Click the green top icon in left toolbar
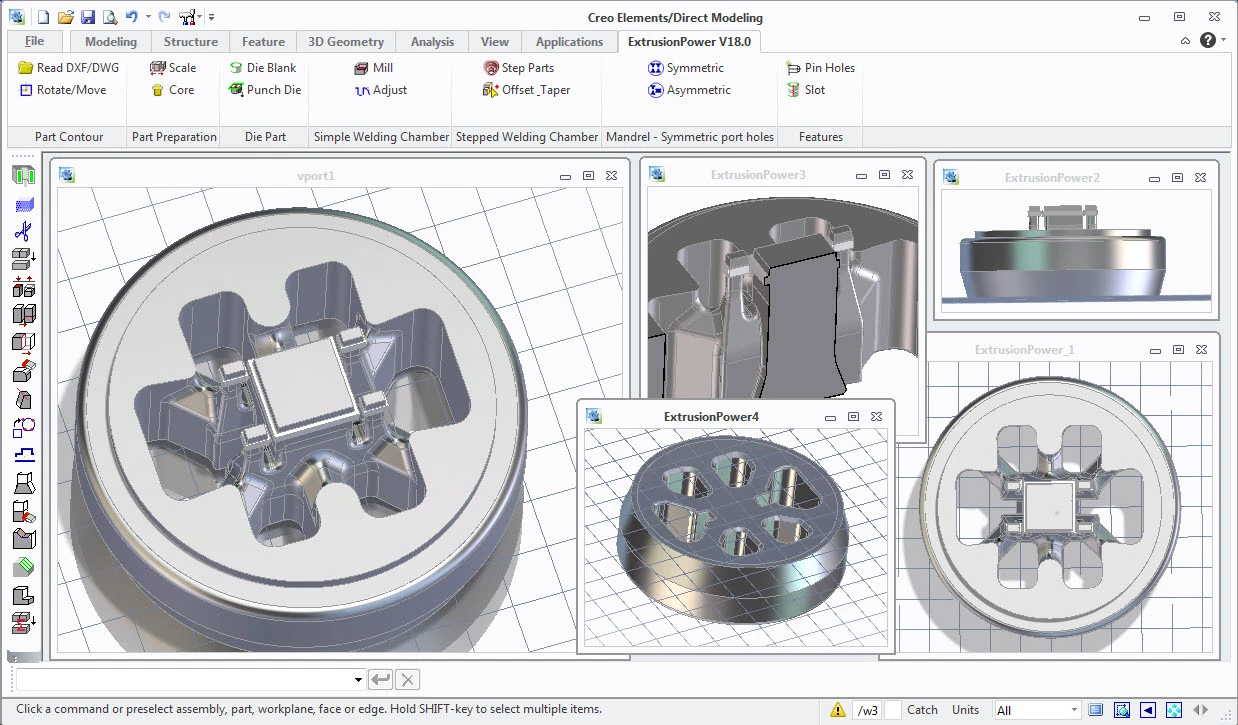This screenshot has width=1238, height=725. 24,176
